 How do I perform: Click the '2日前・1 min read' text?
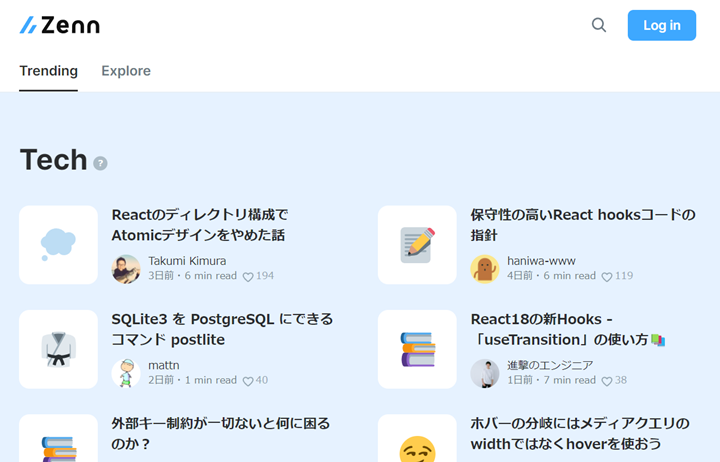[x=192, y=380]
